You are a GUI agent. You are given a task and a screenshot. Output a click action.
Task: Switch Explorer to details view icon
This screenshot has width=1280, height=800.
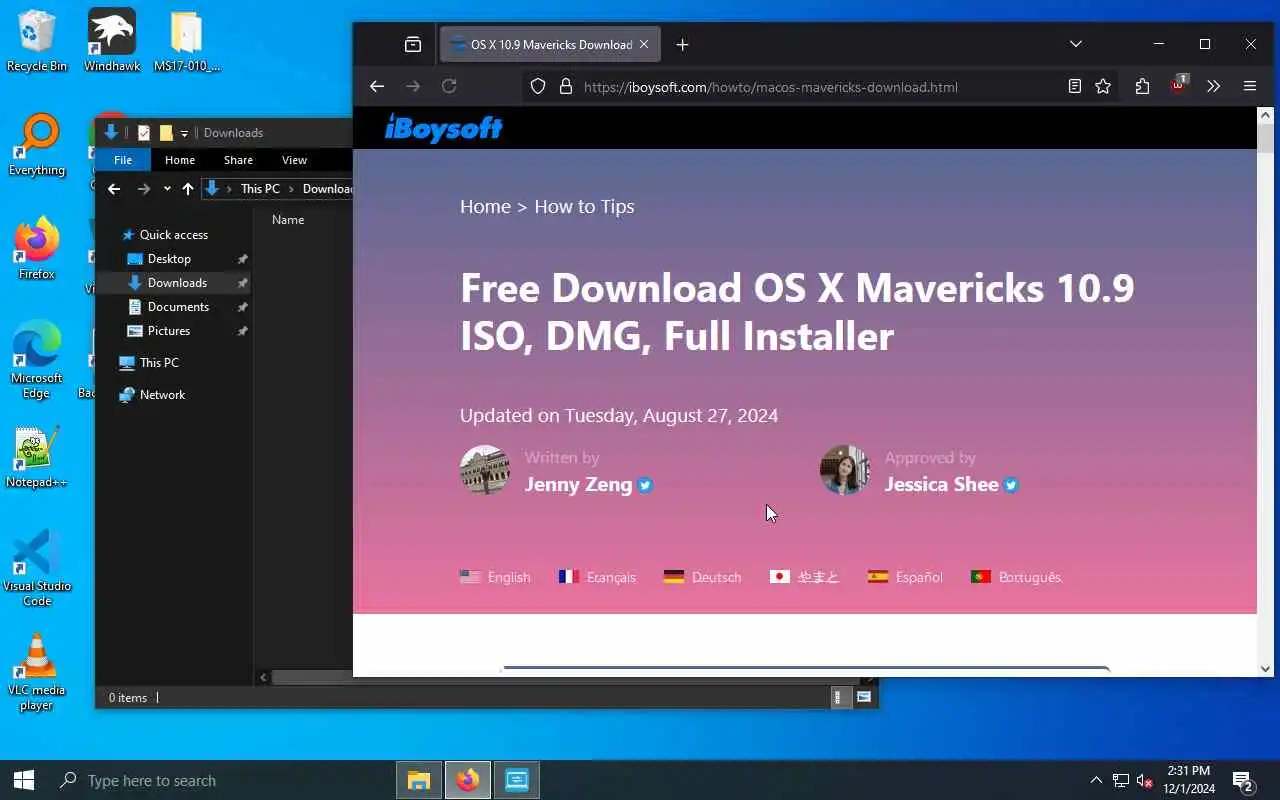coord(839,697)
